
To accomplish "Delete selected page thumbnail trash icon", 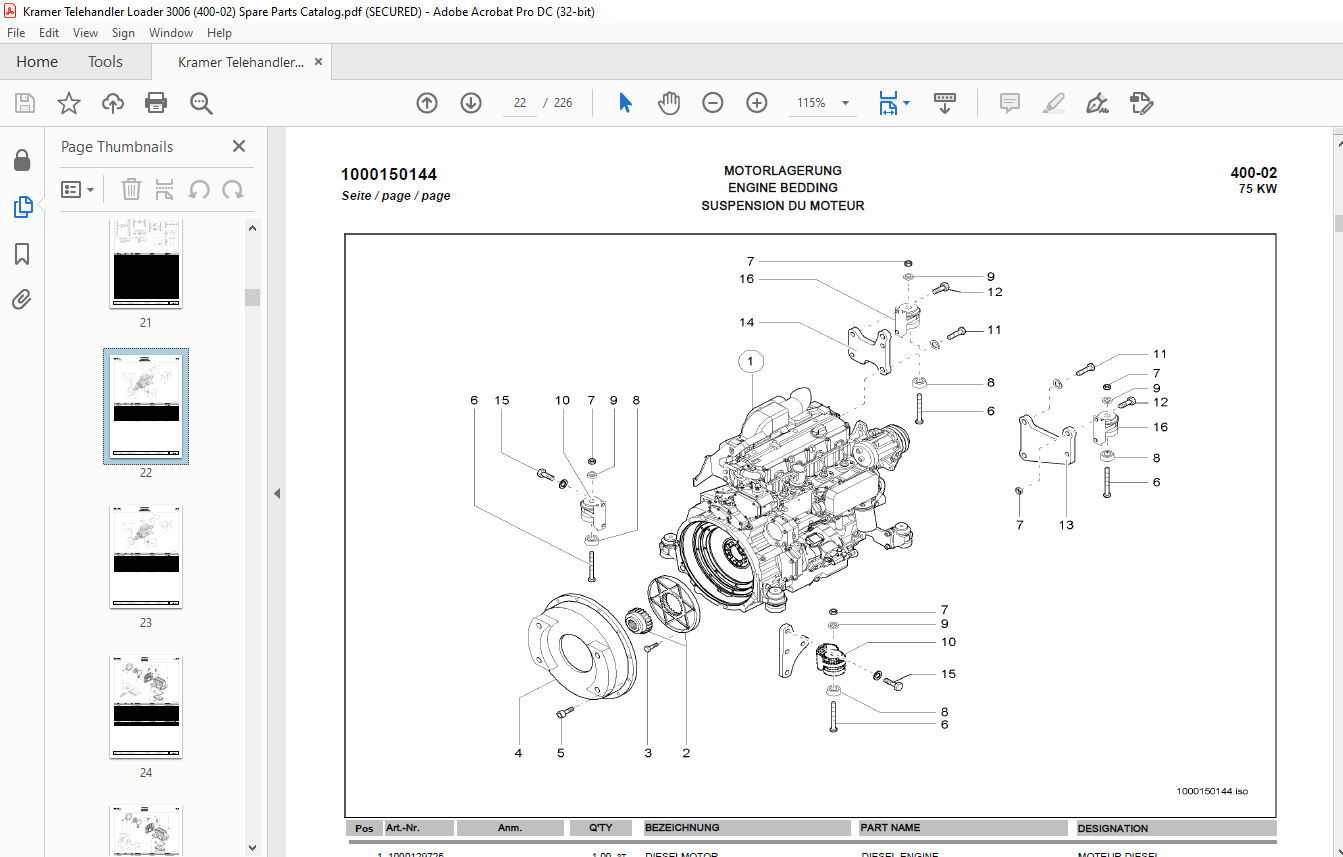I will pos(131,189).
